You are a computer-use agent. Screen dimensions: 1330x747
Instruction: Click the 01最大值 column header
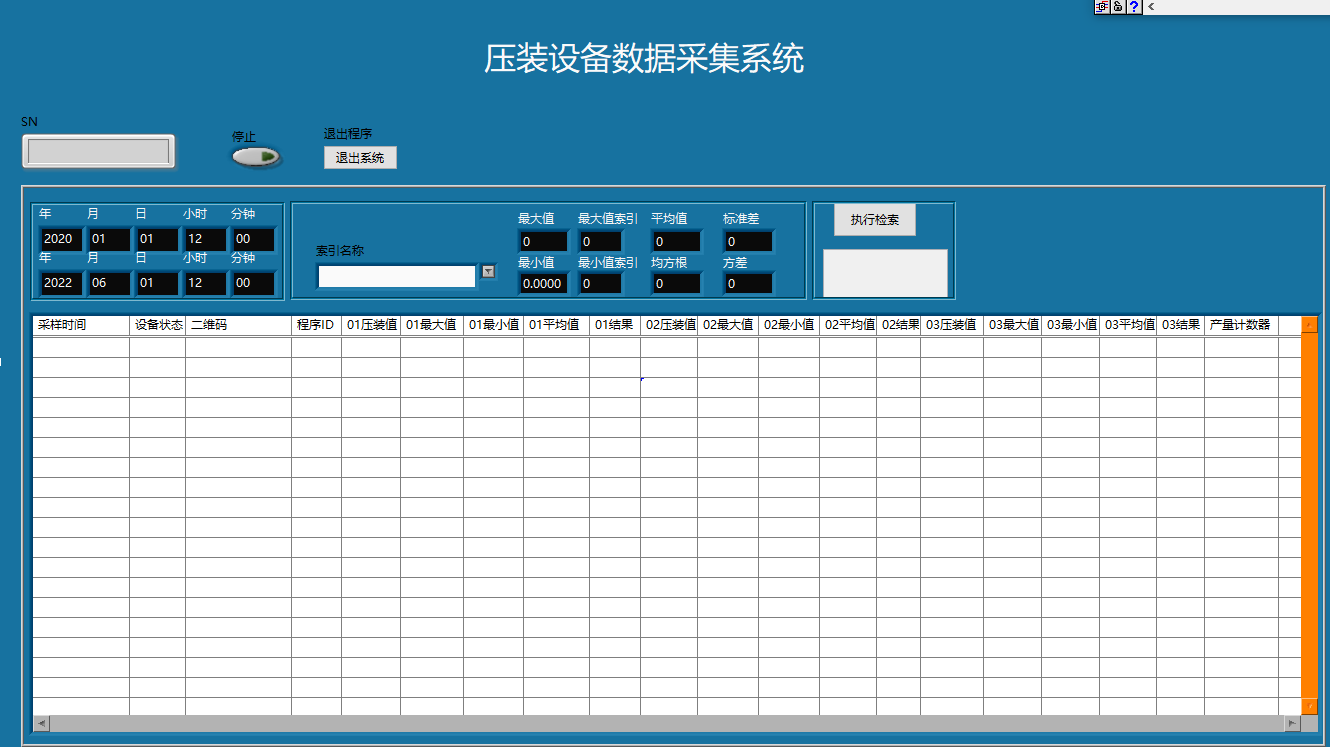tap(432, 325)
